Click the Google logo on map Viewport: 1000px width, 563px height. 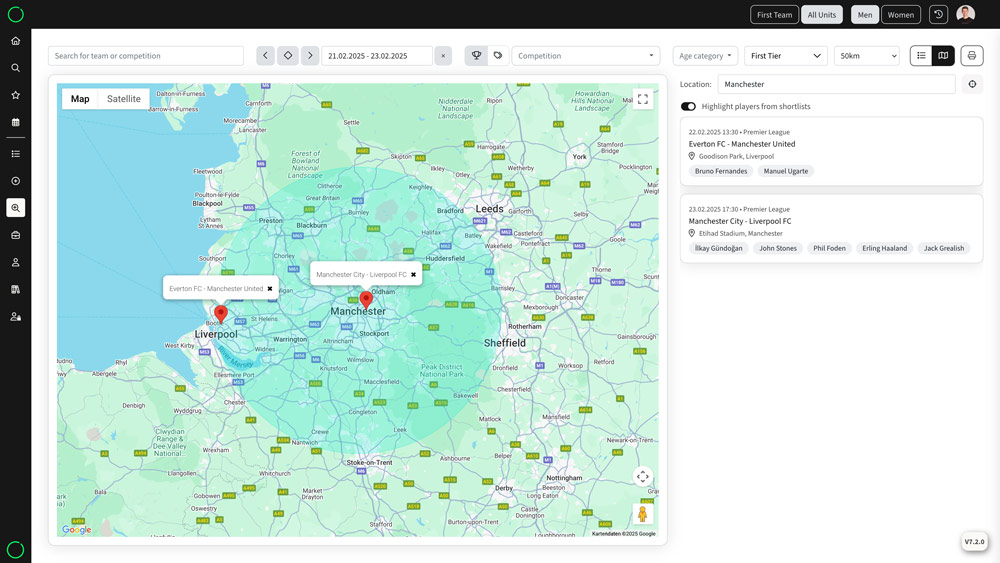(77, 529)
